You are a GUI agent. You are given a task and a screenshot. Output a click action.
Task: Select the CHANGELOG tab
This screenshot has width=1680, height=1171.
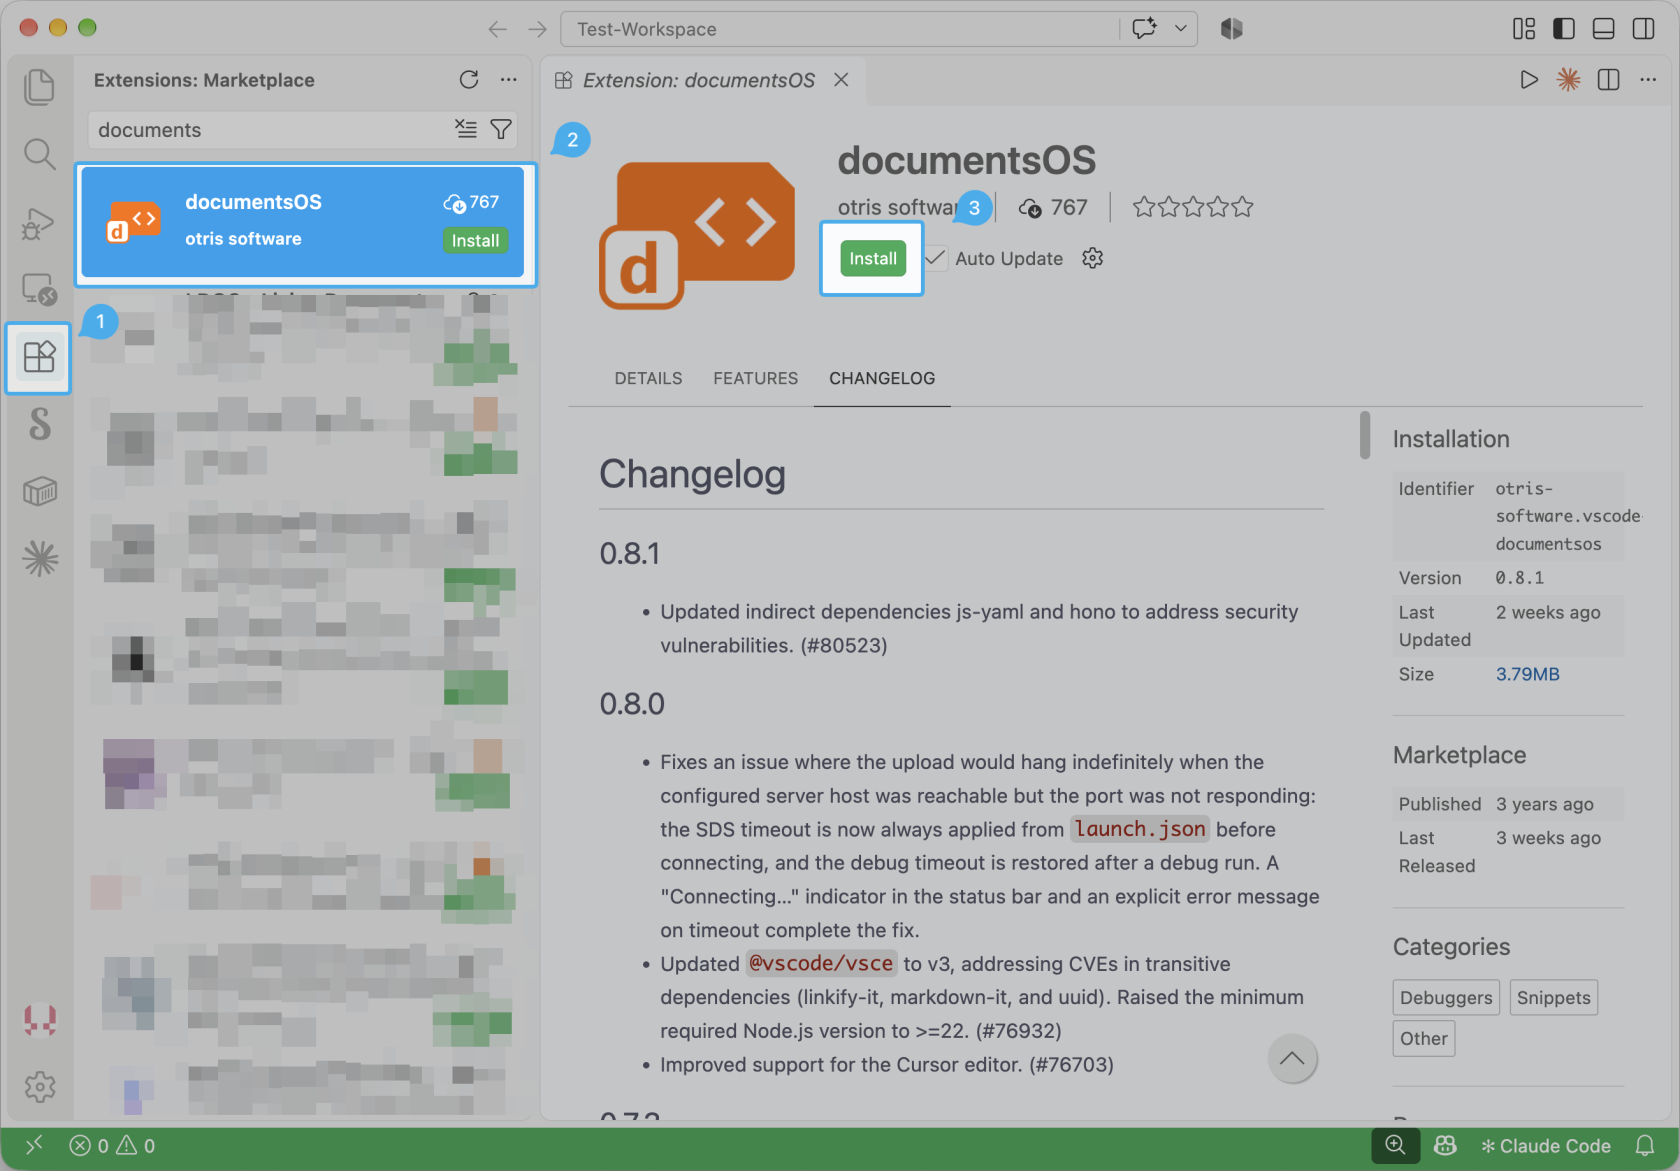pos(882,378)
